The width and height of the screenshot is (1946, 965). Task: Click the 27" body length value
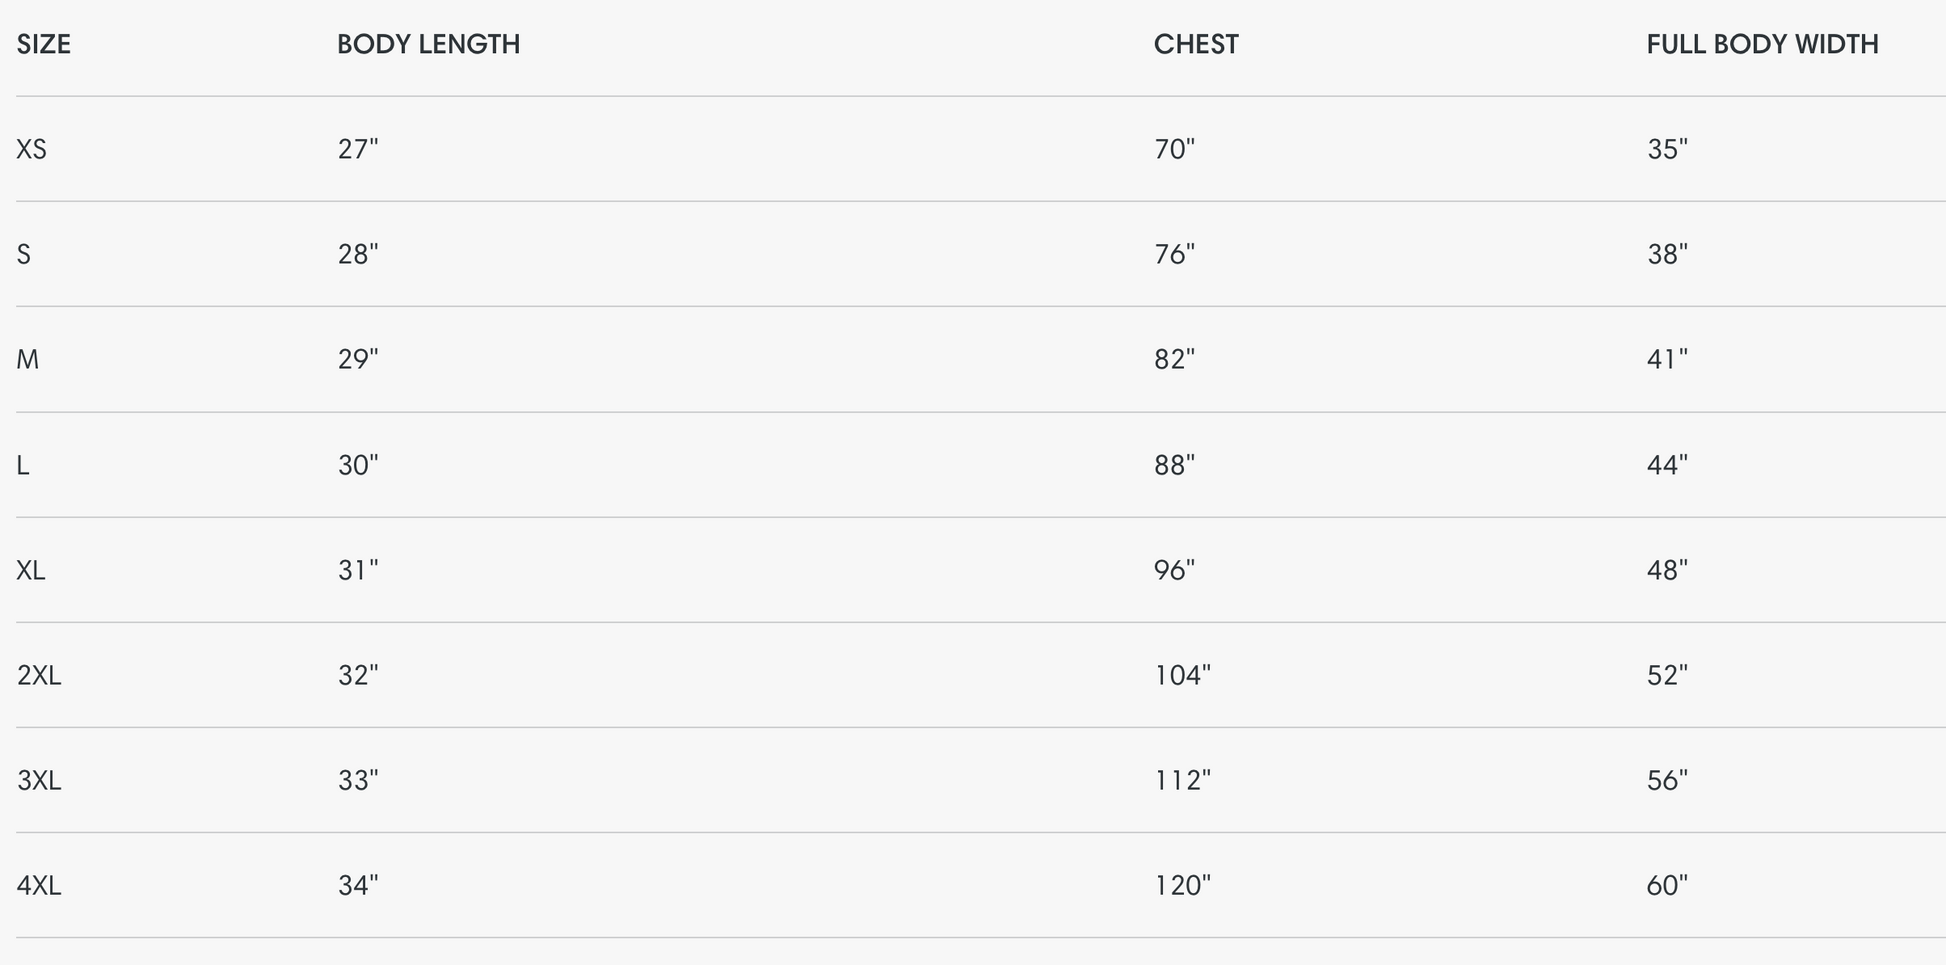(x=358, y=150)
